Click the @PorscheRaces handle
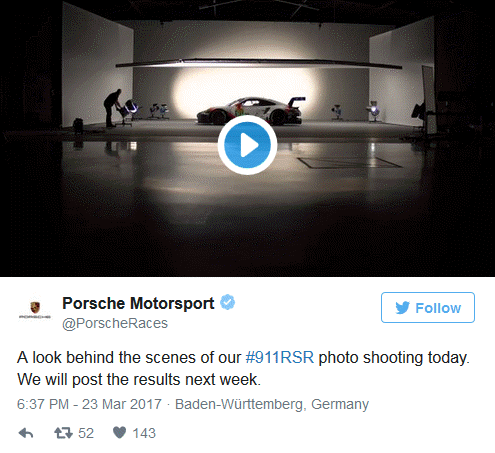 pos(115,323)
